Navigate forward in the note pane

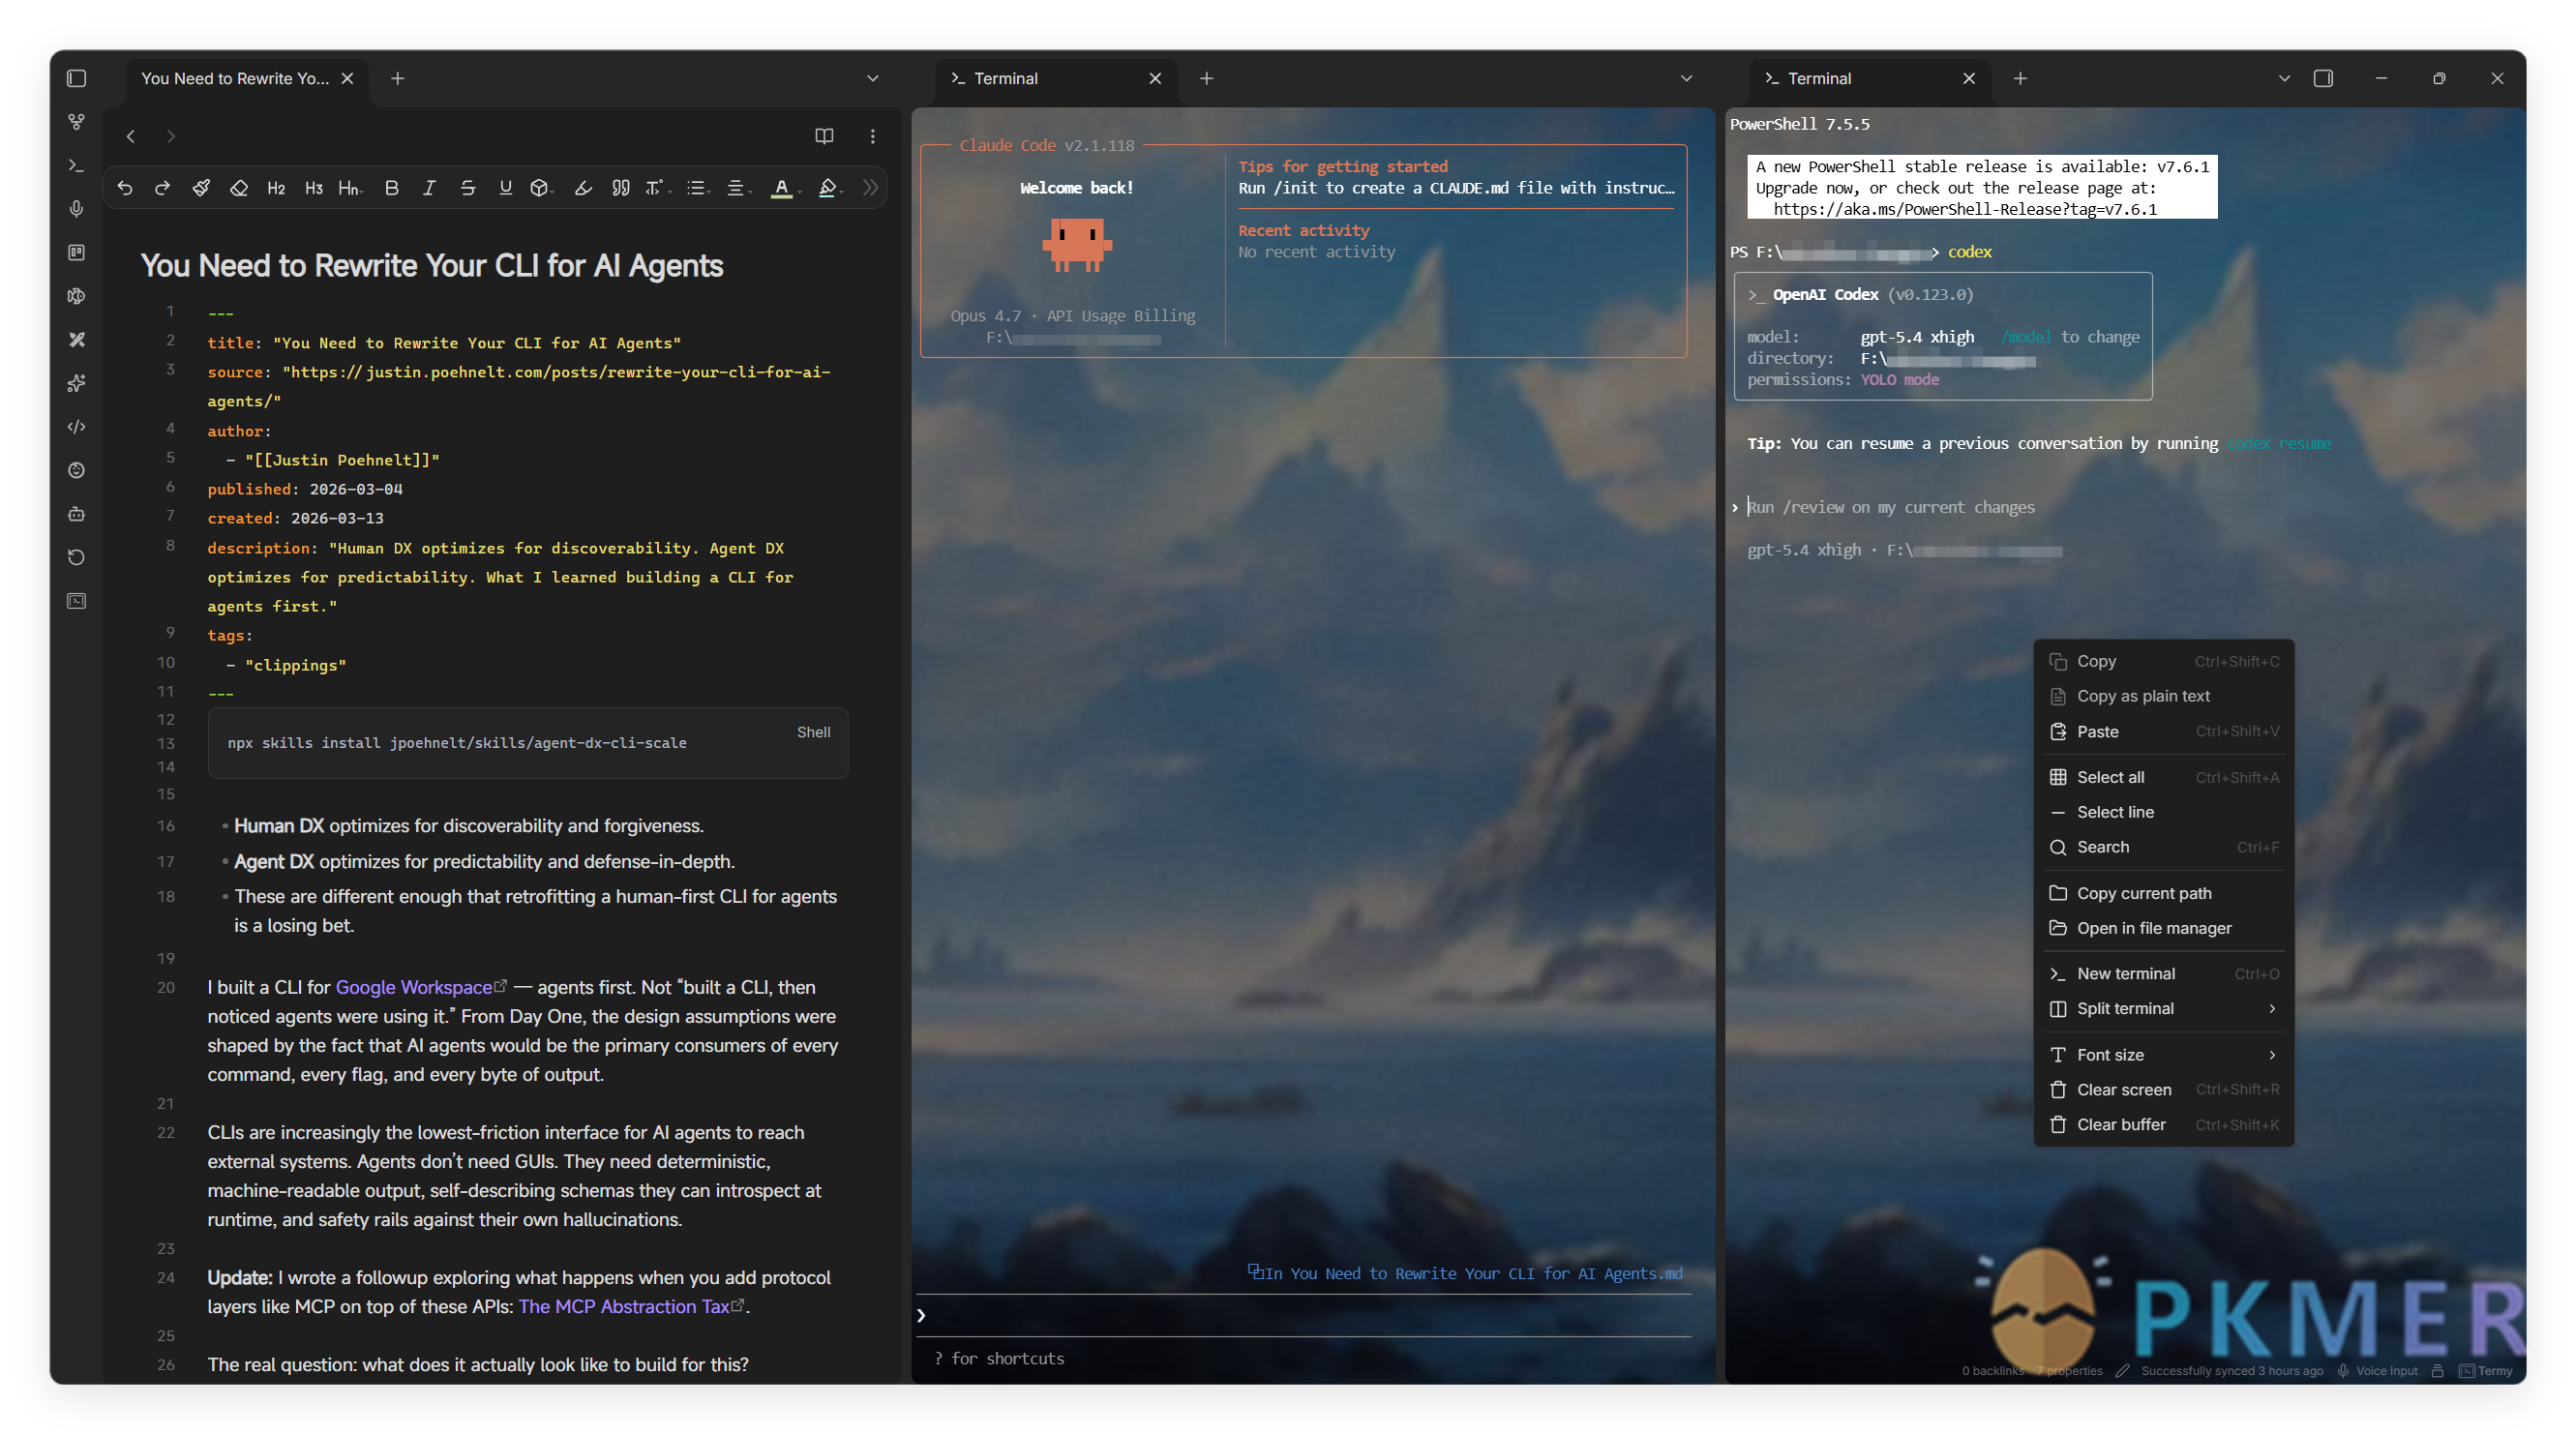coord(171,136)
